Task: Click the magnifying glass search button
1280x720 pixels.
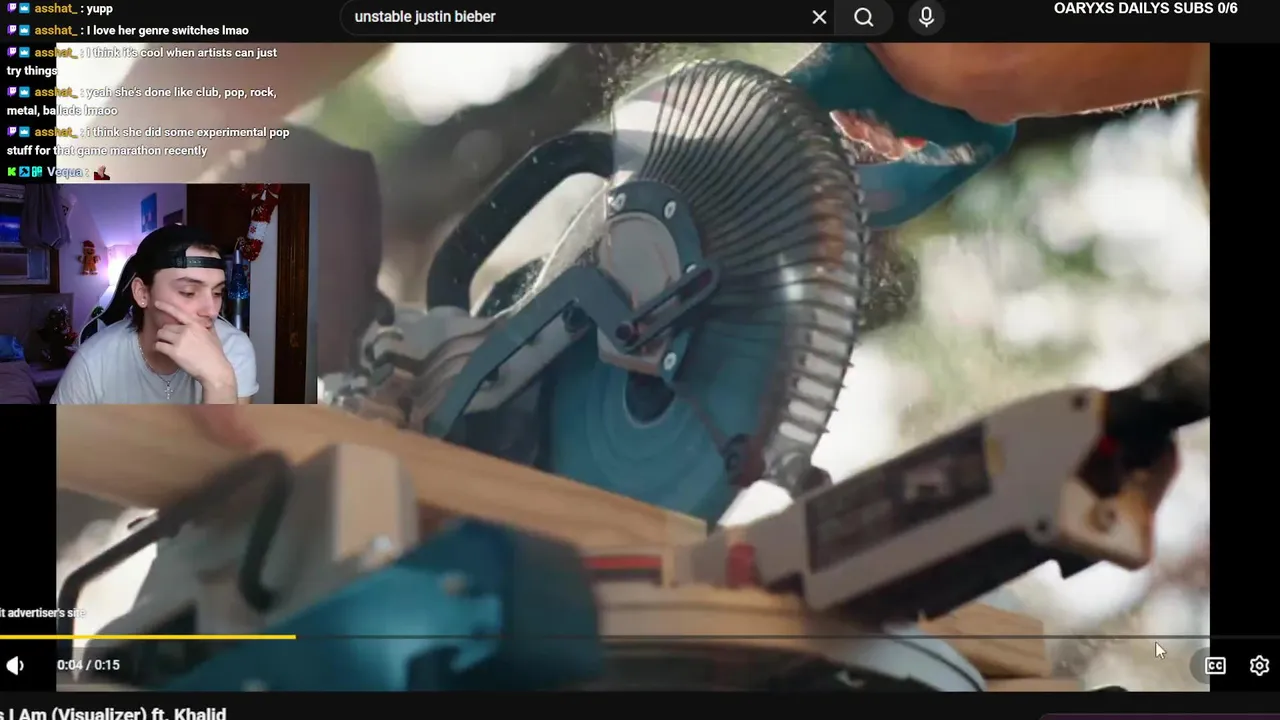Action: click(864, 17)
